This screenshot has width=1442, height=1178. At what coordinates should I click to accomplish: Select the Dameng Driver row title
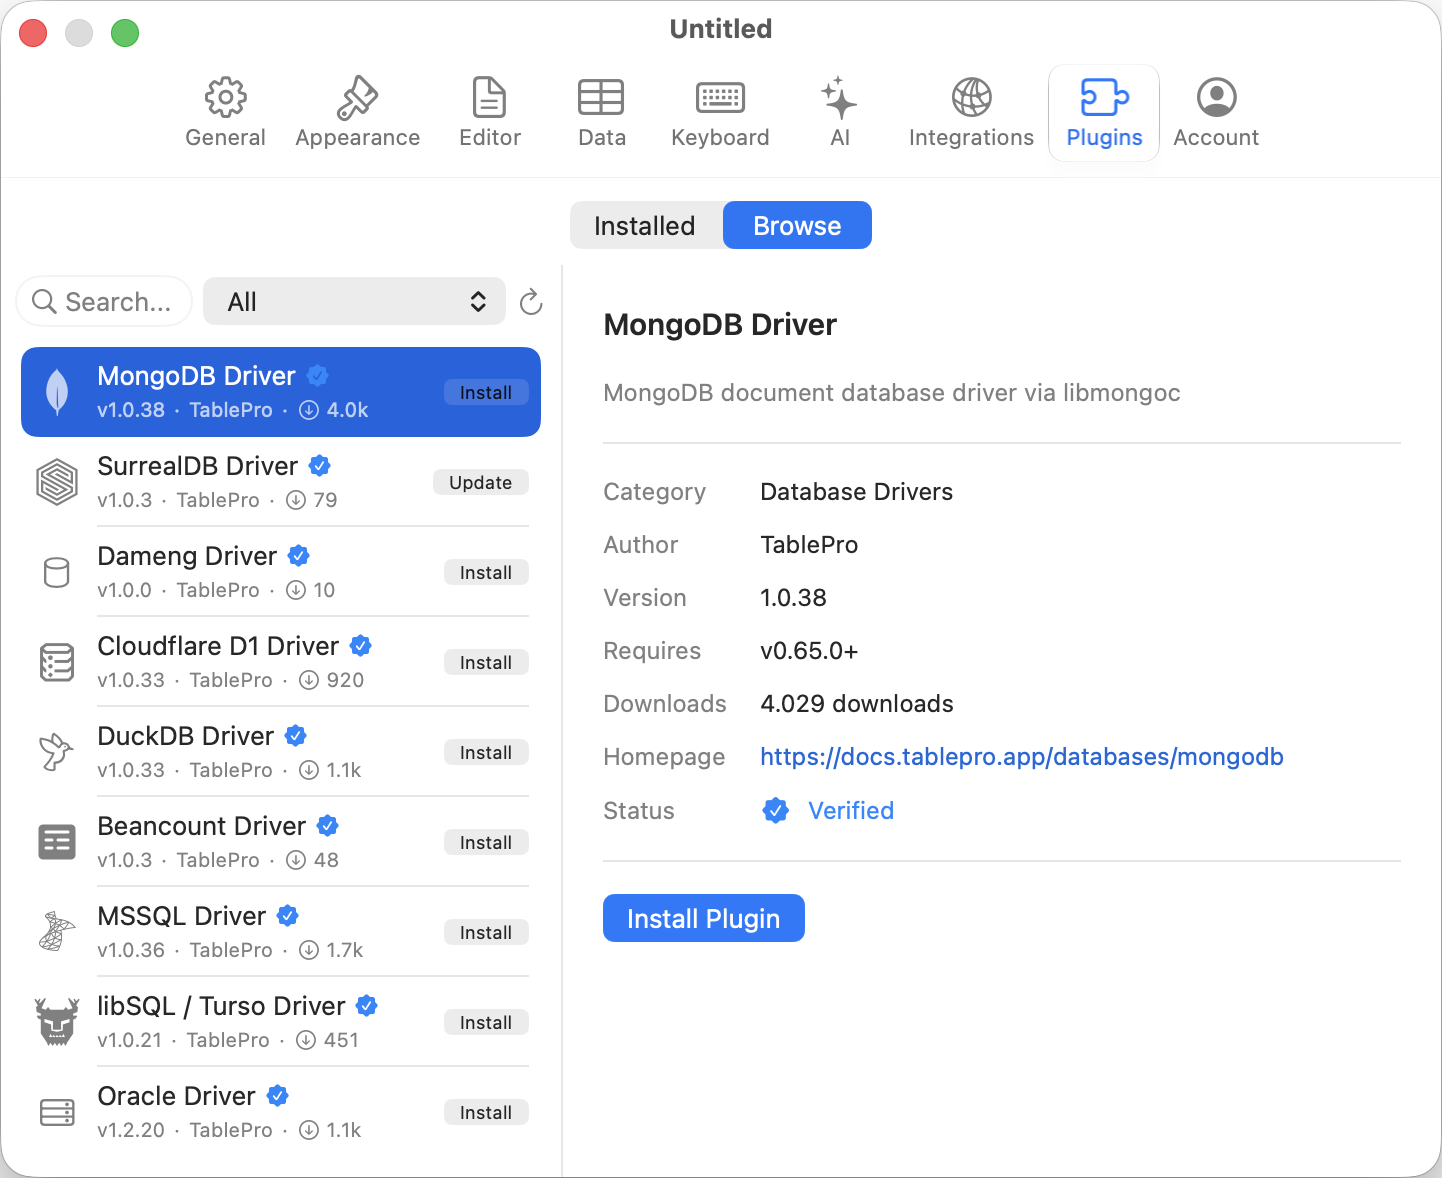187,556
